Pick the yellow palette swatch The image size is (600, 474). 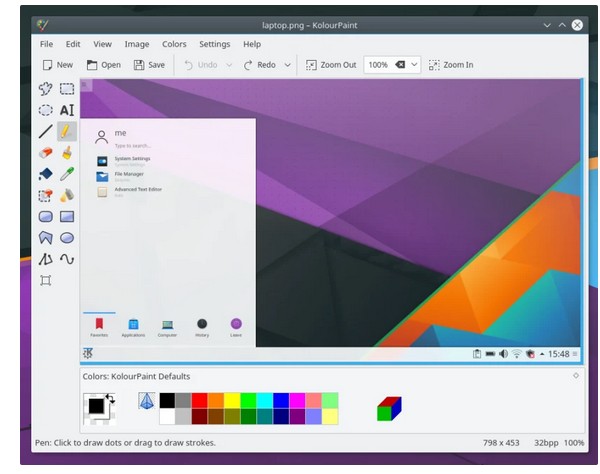[232, 400]
